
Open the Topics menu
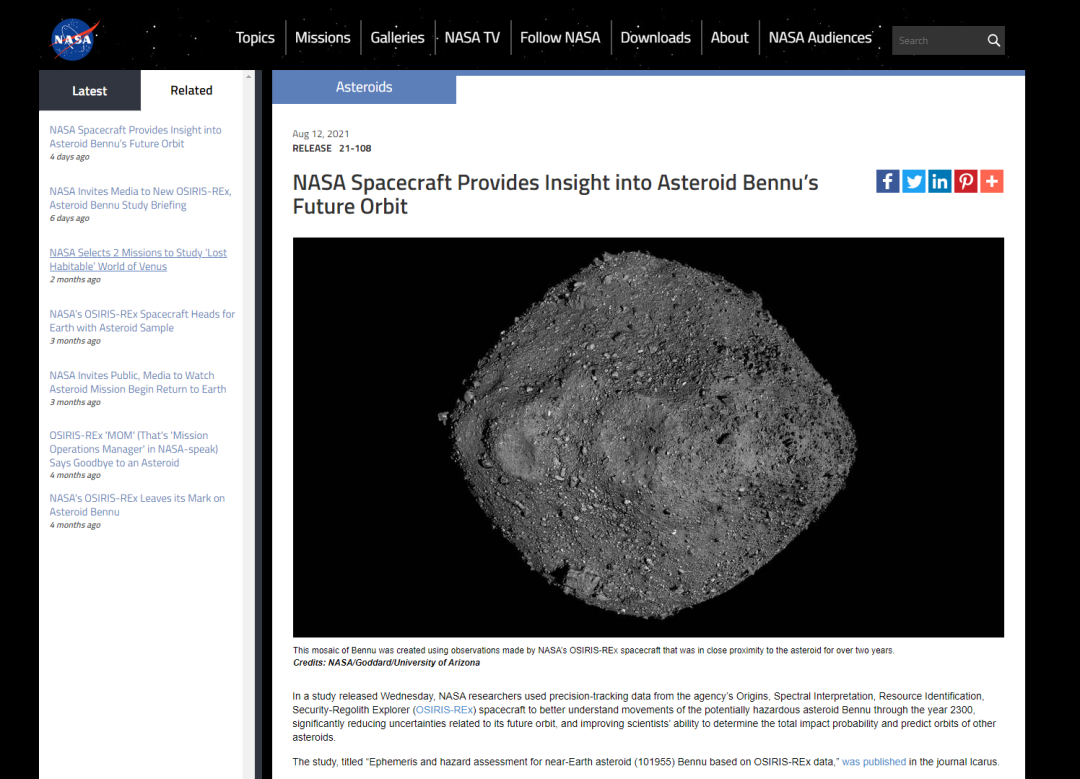click(x=255, y=38)
